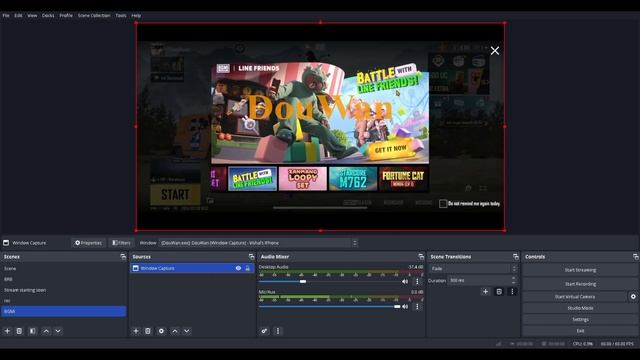Open the Edit menu
The height and width of the screenshot is (360, 640).
click(x=18, y=16)
